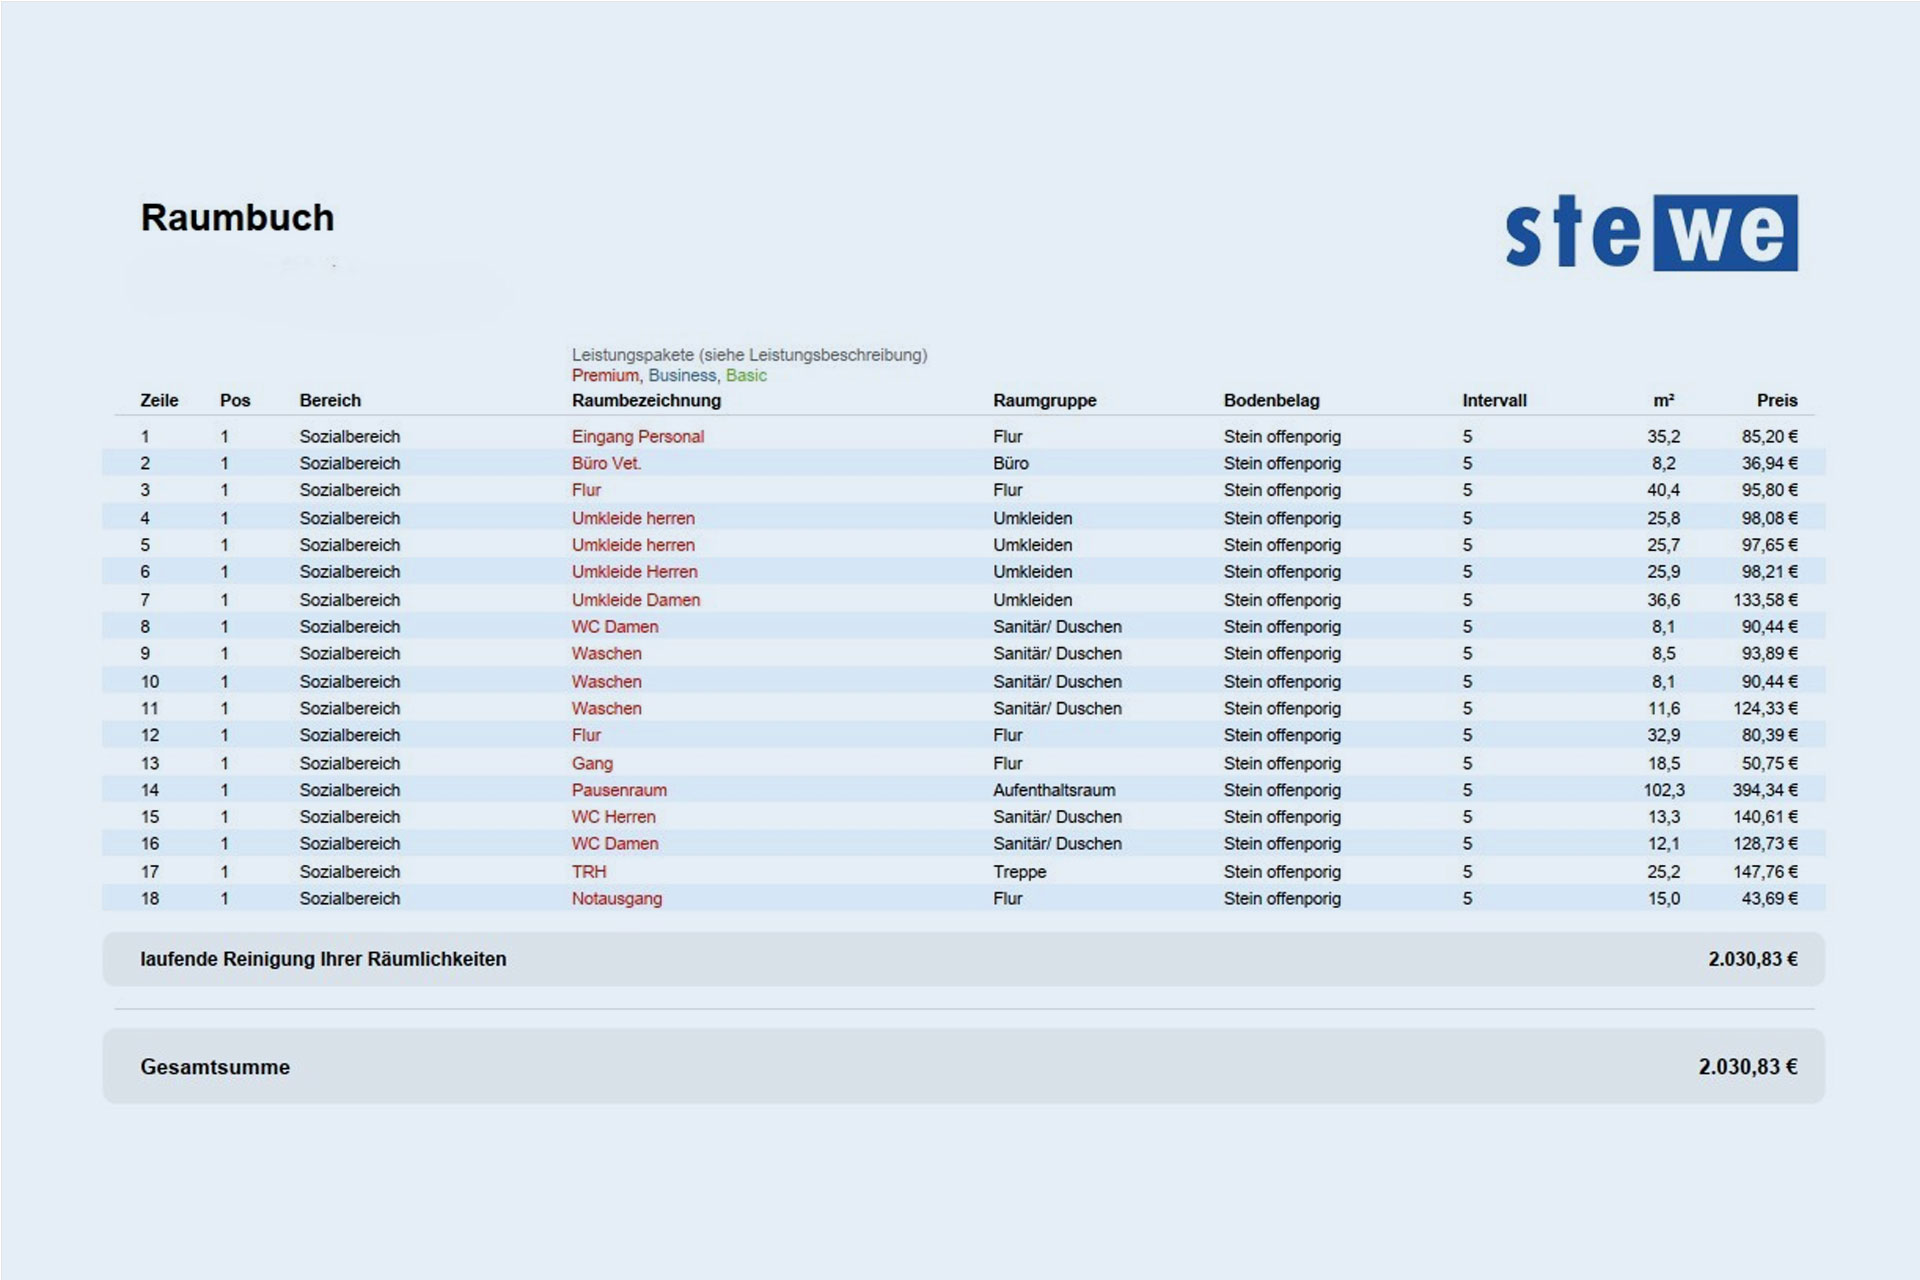Click the Bodenbelag column header

click(x=1271, y=400)
